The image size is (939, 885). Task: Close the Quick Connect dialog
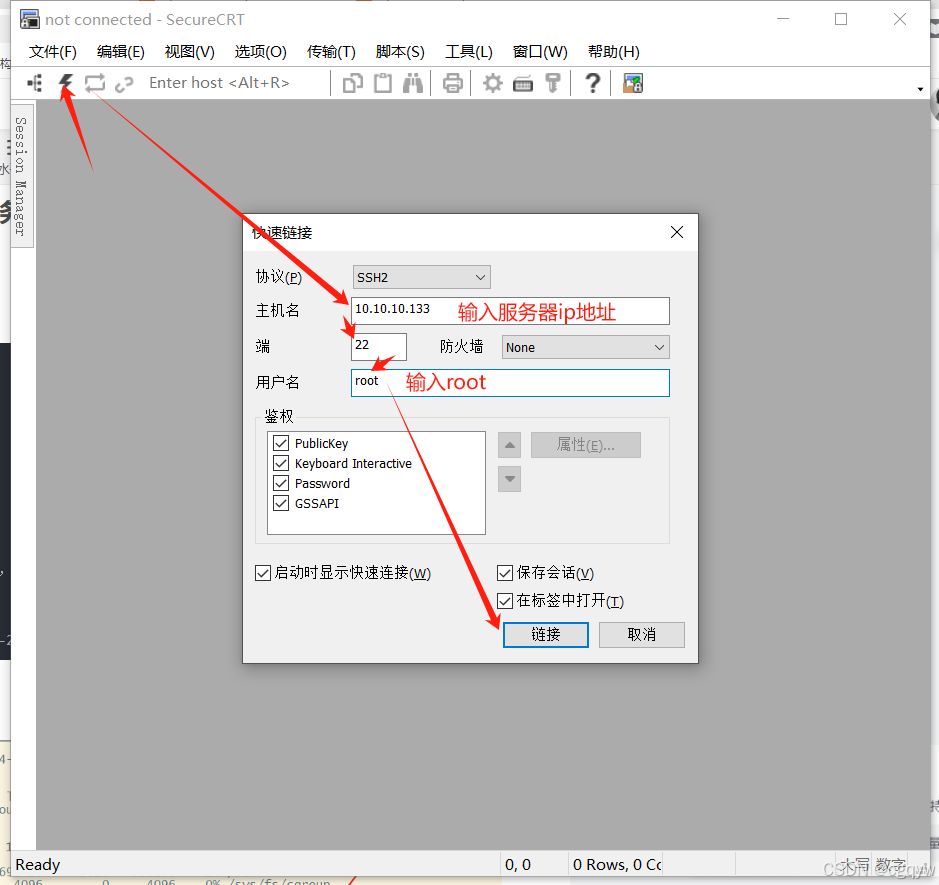point(677,232)
